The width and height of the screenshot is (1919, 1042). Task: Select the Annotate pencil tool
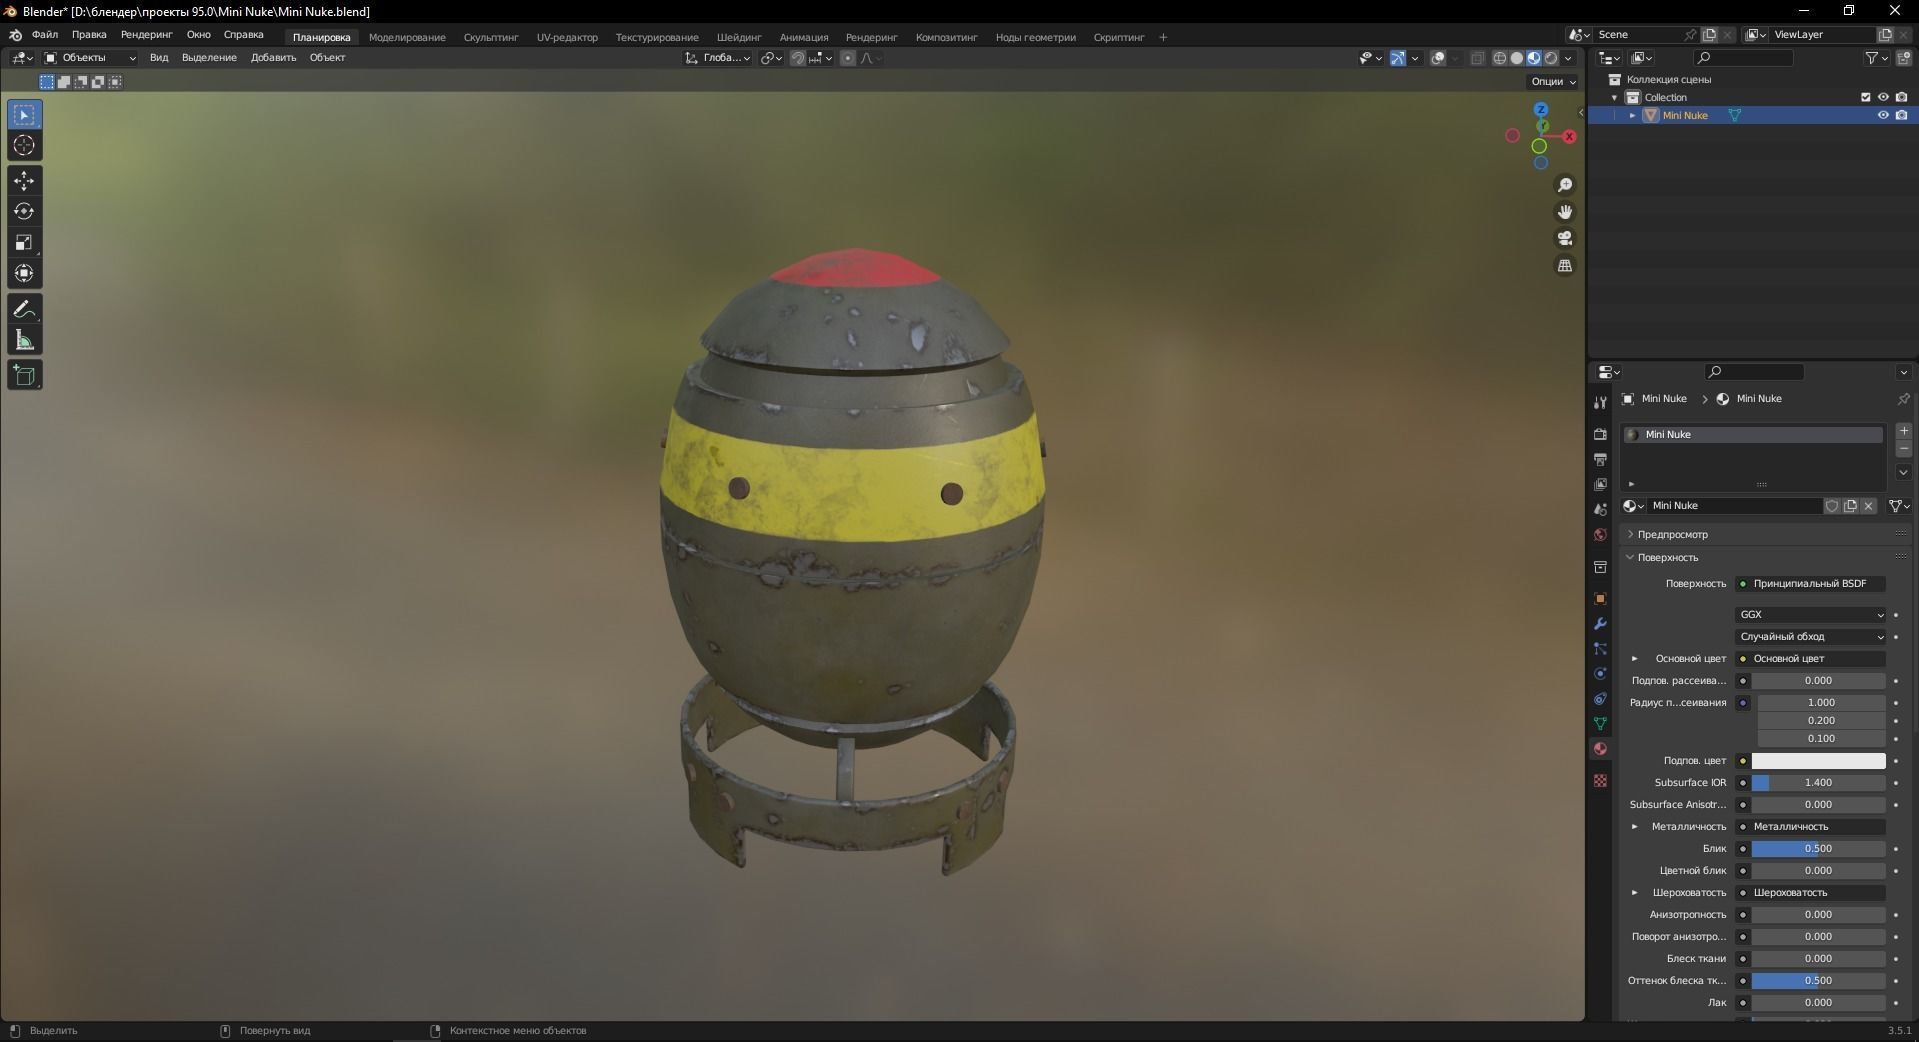(x=24, y=310)
